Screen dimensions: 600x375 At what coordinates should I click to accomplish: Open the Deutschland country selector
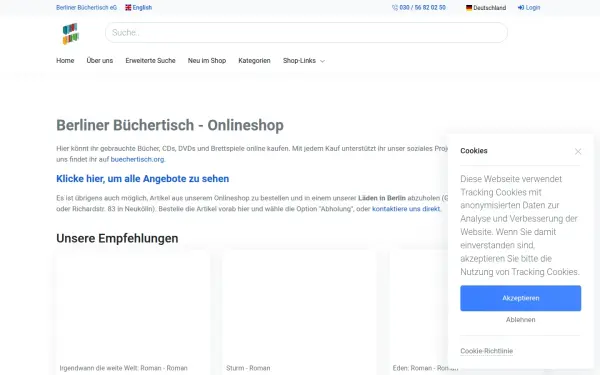pos(486,8)
